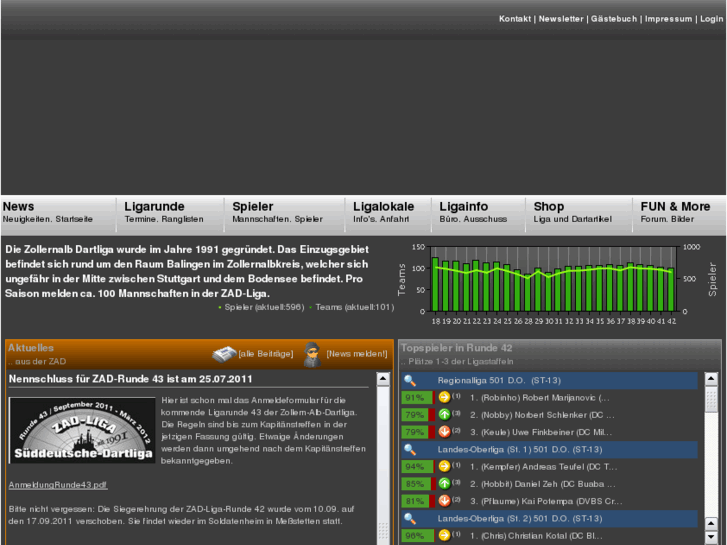Click green up arrow beside Daniel Zeh
Viewport: 727px width, 545px height.
coord(444,484)
